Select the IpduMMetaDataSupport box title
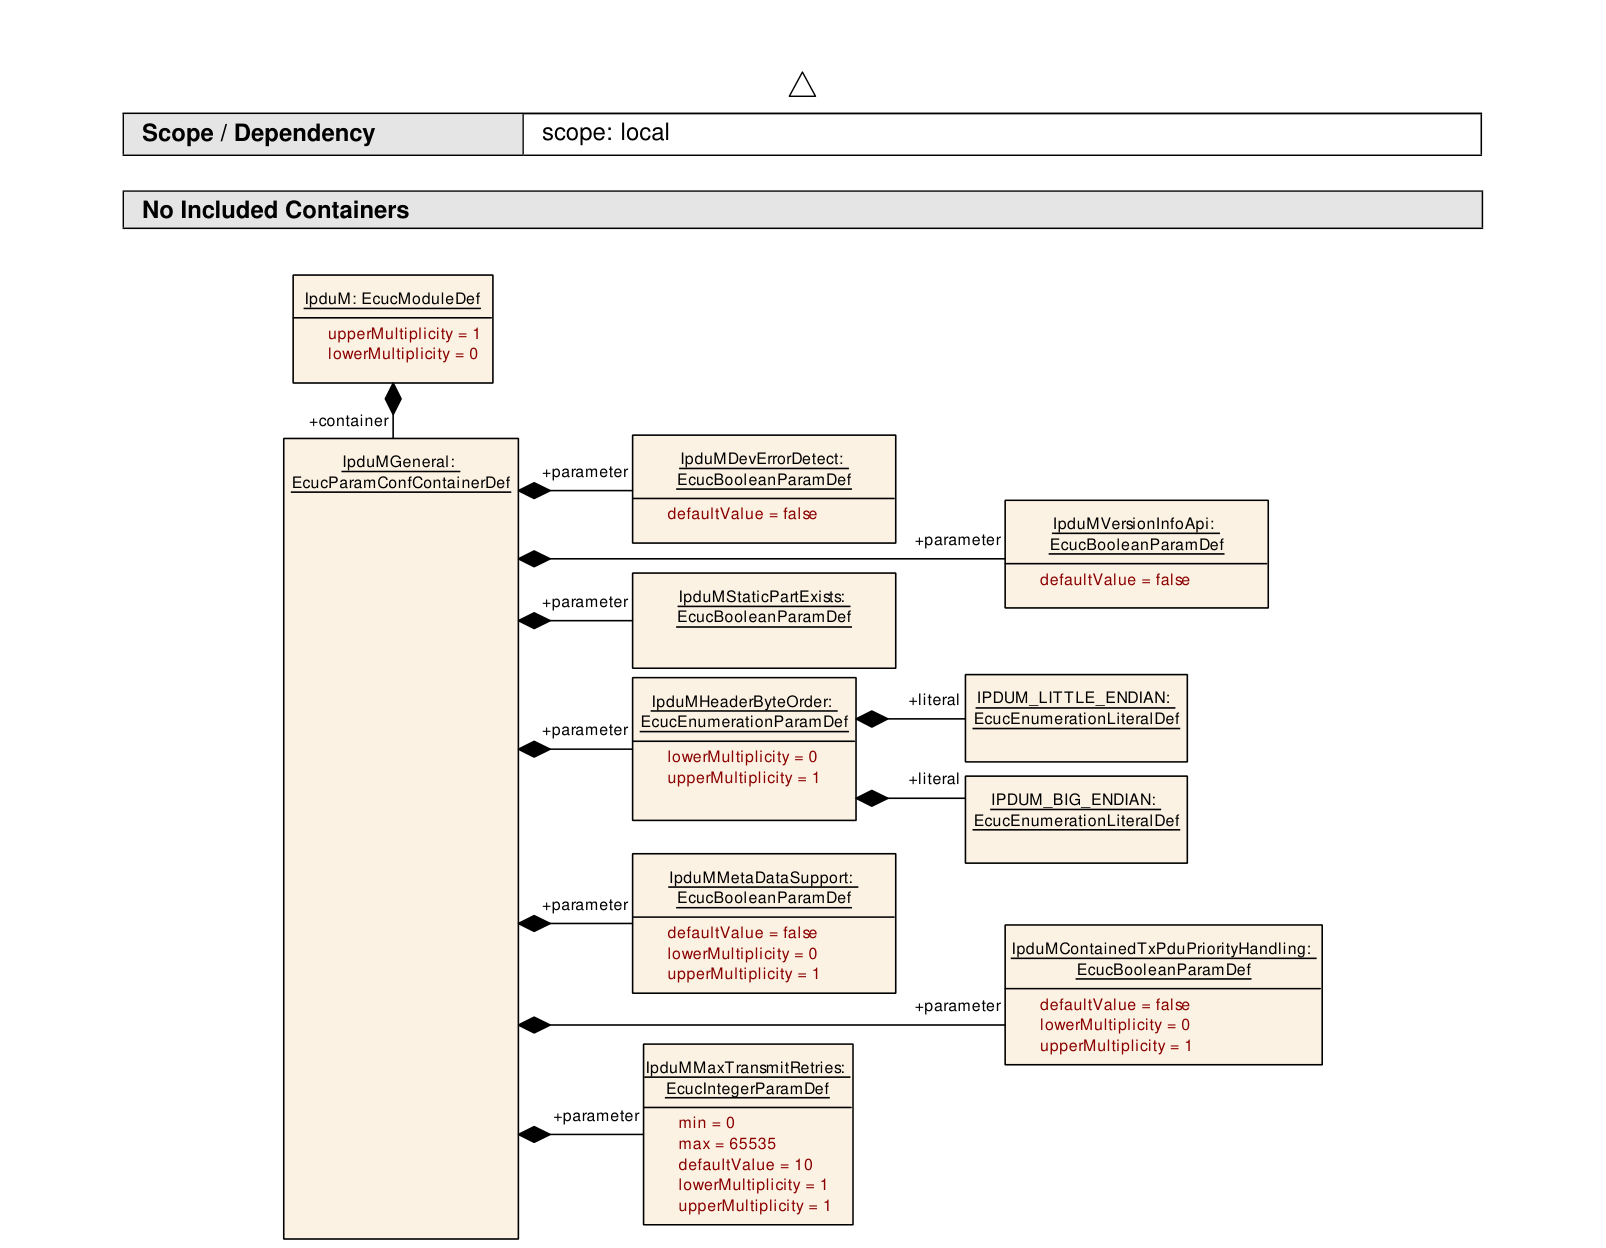 (x=764, y=888)
